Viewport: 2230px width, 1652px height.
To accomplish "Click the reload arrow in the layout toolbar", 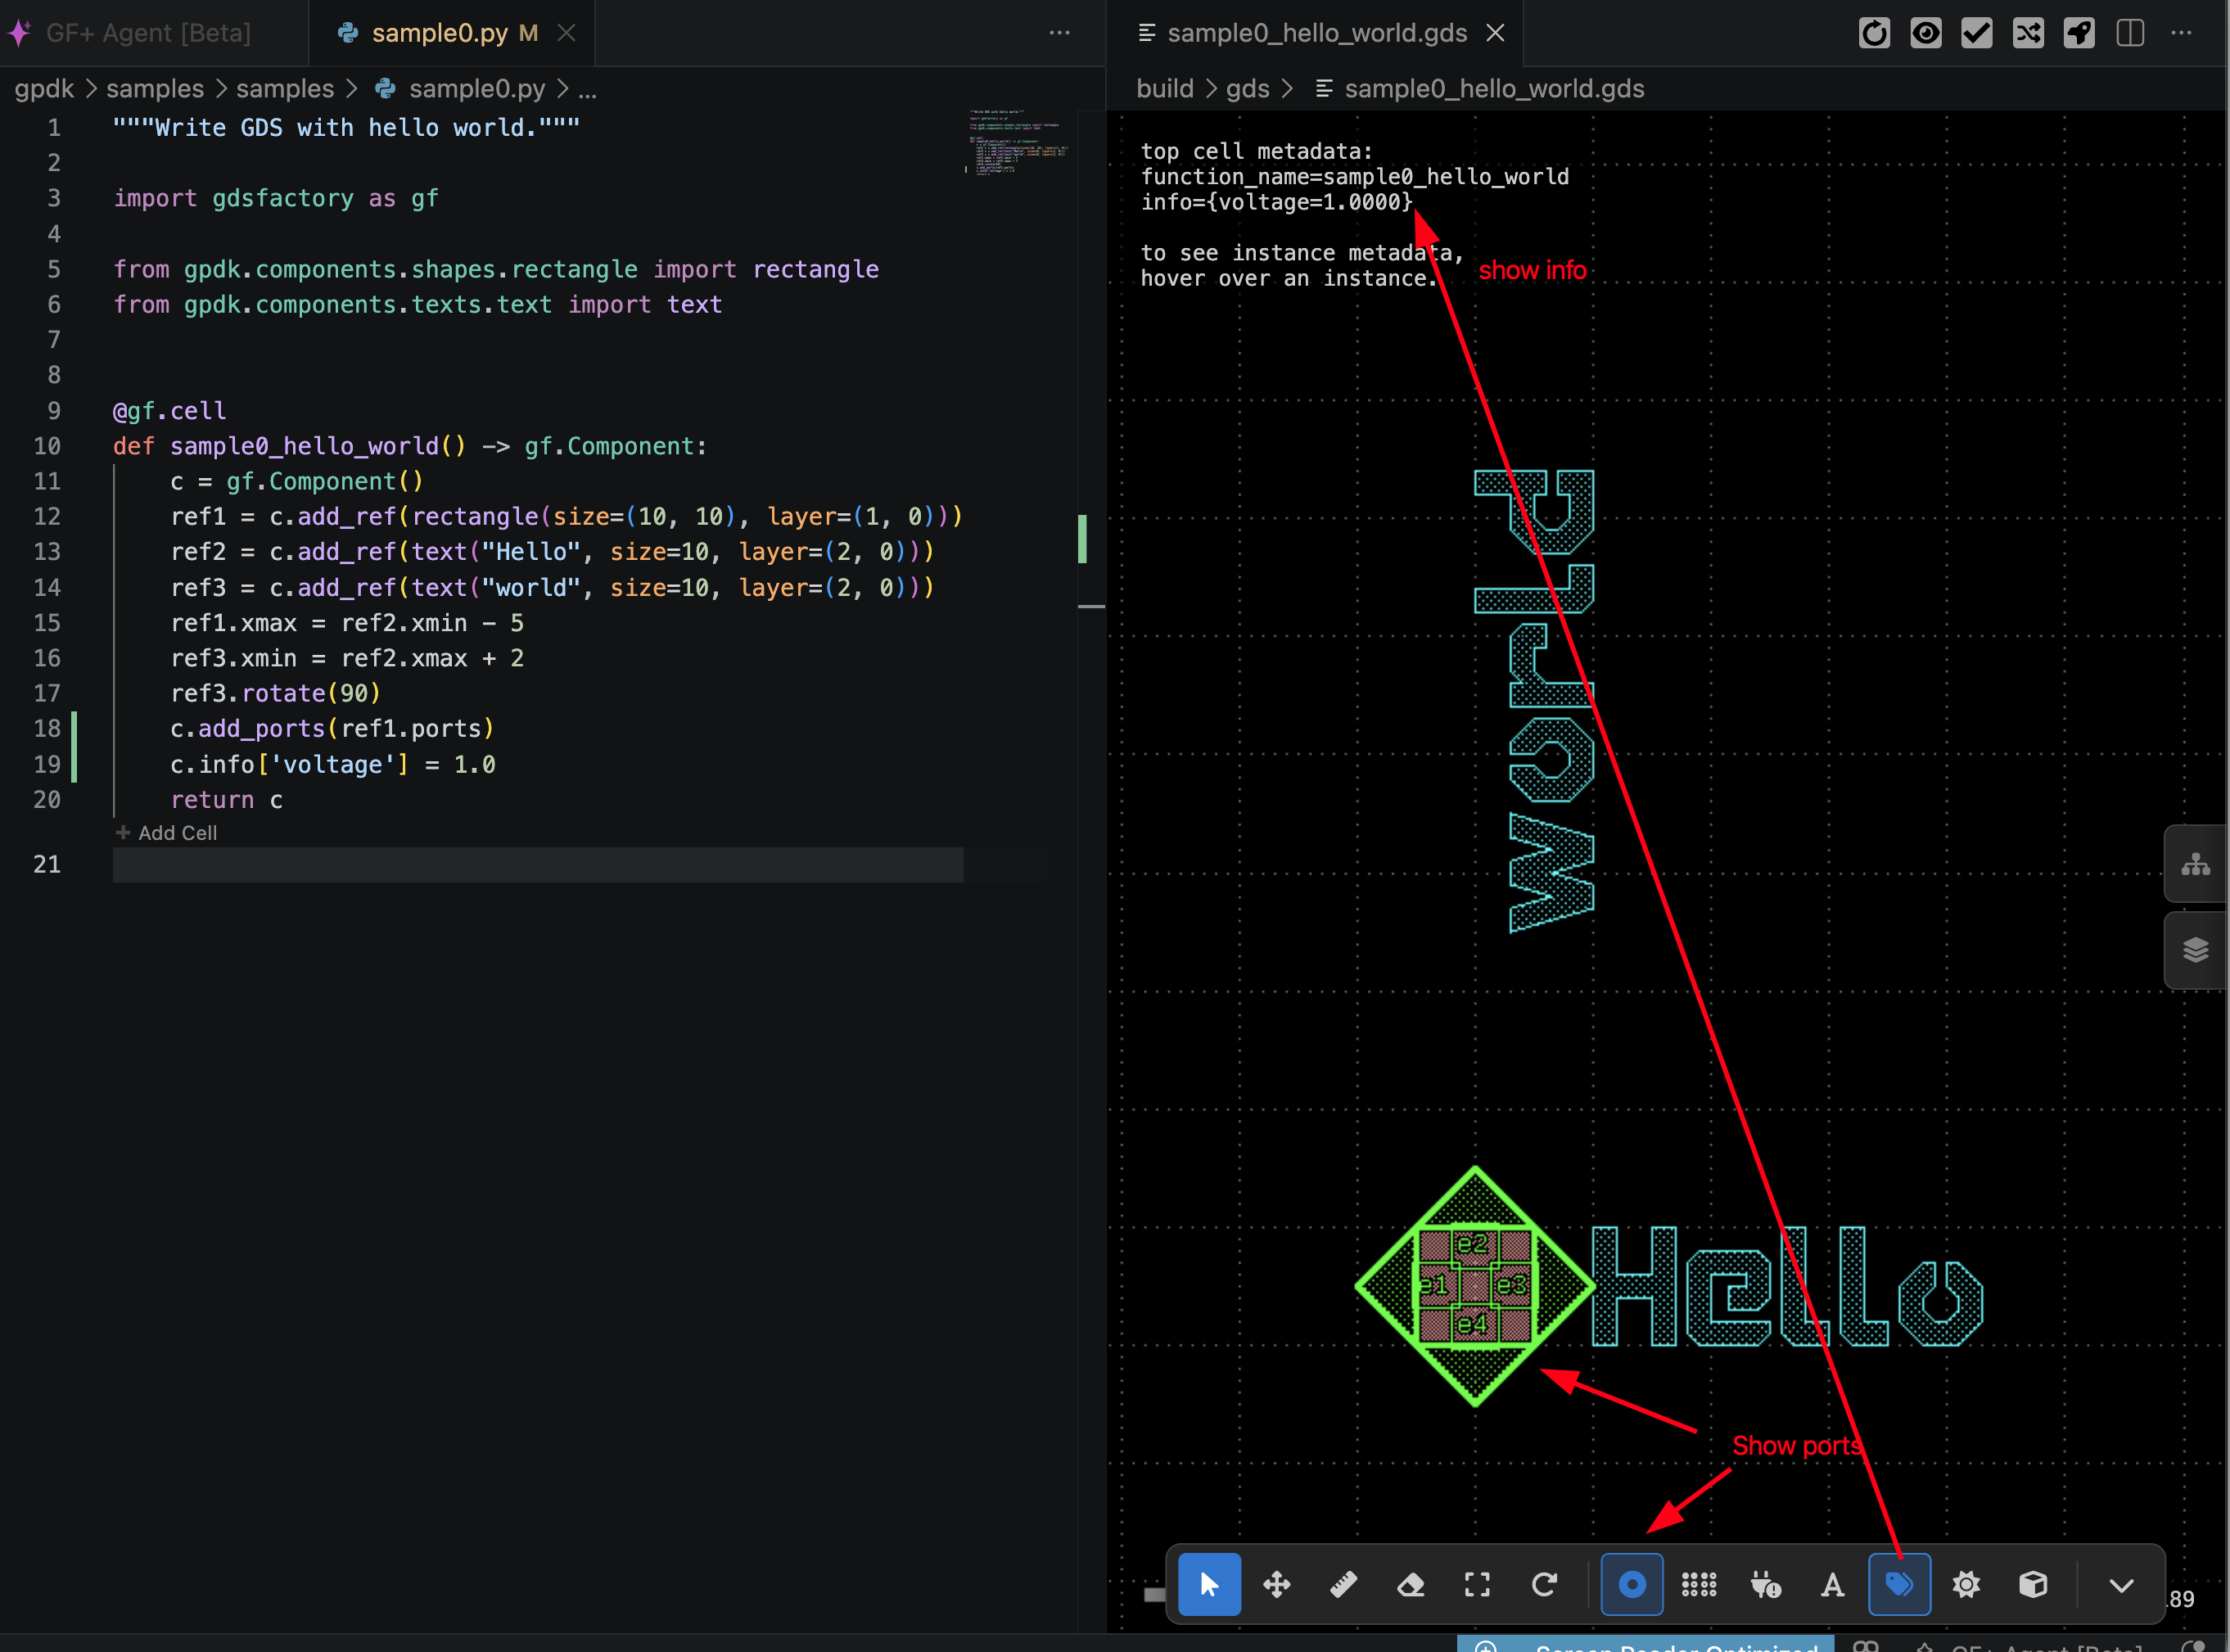I will pos(1544,1585).
